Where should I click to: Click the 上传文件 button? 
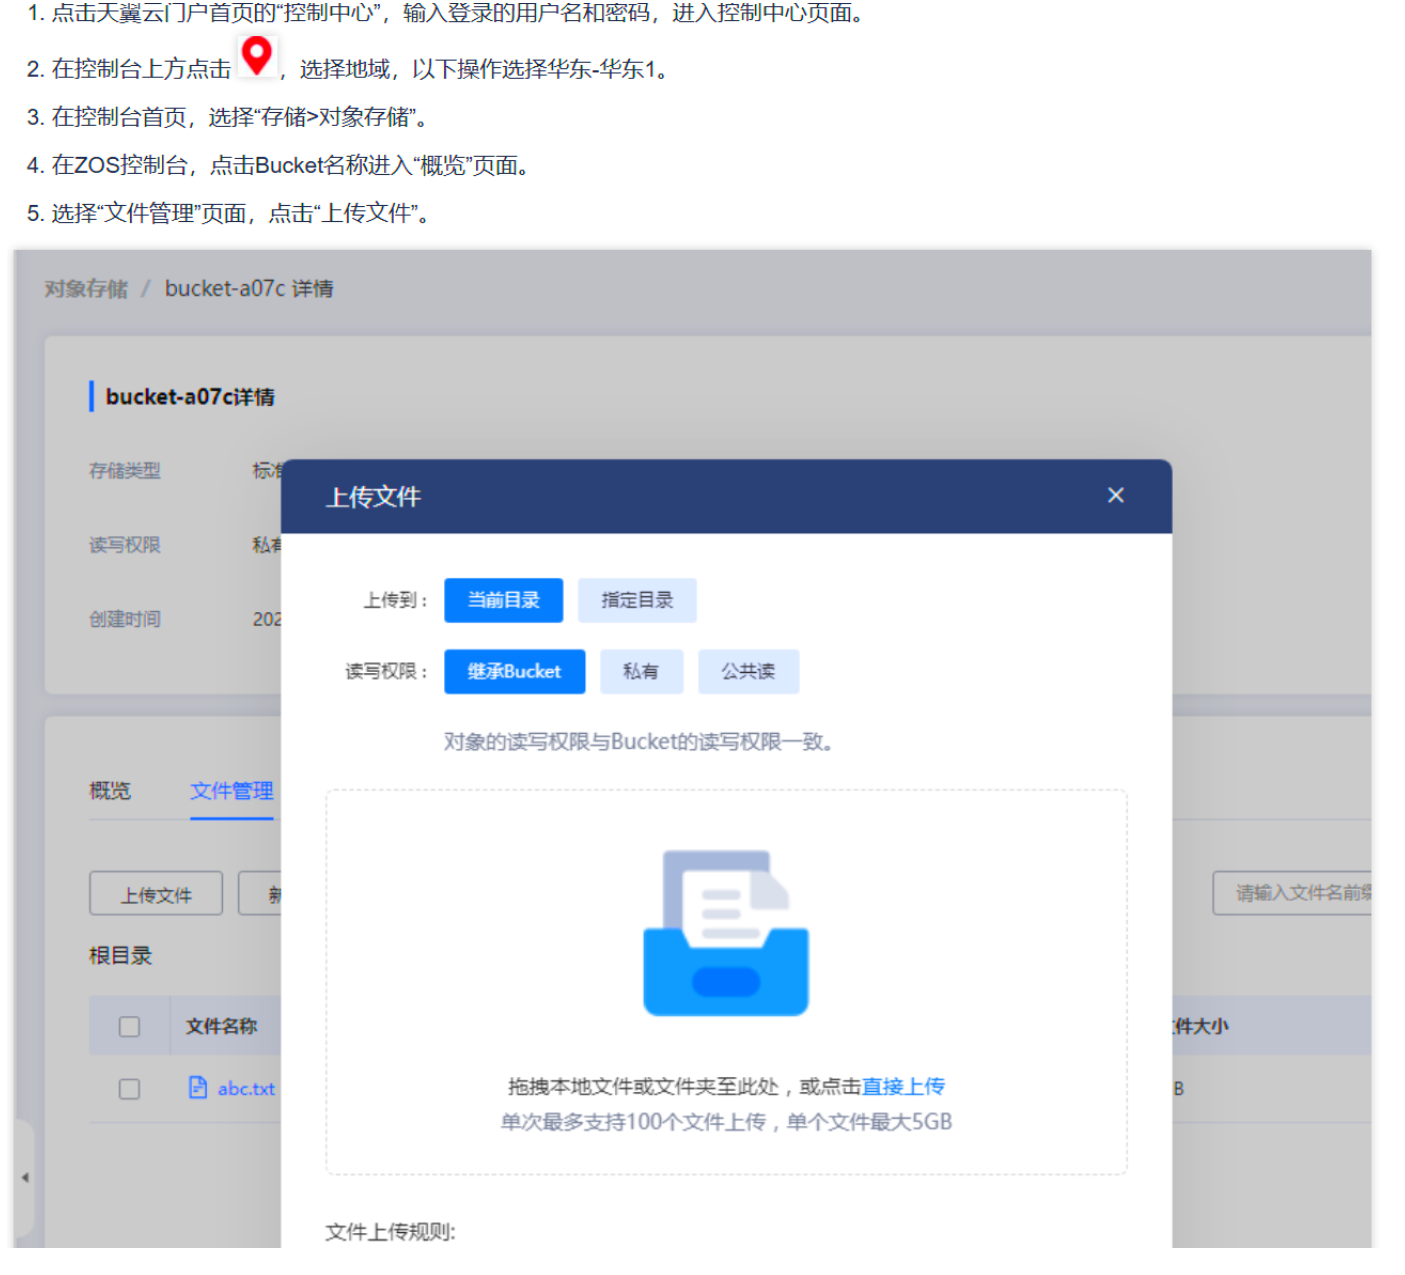tap(155, 893)
